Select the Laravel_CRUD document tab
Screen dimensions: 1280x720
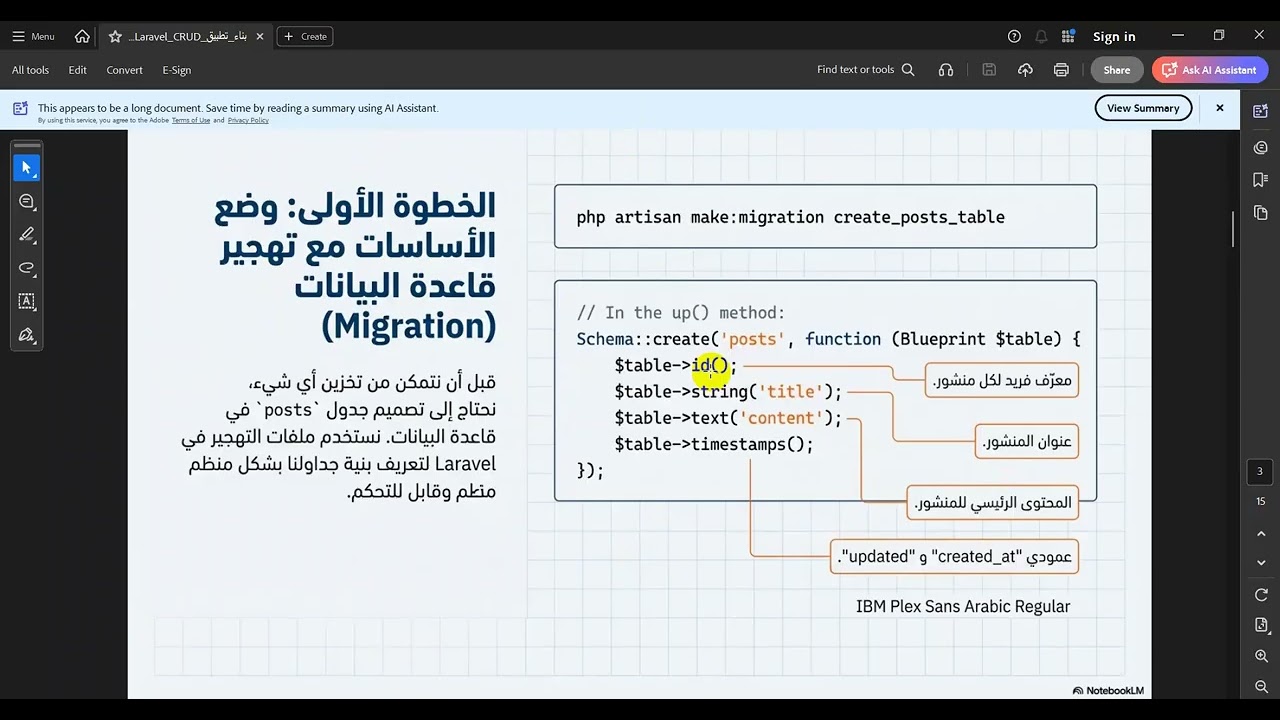point(187,36)
